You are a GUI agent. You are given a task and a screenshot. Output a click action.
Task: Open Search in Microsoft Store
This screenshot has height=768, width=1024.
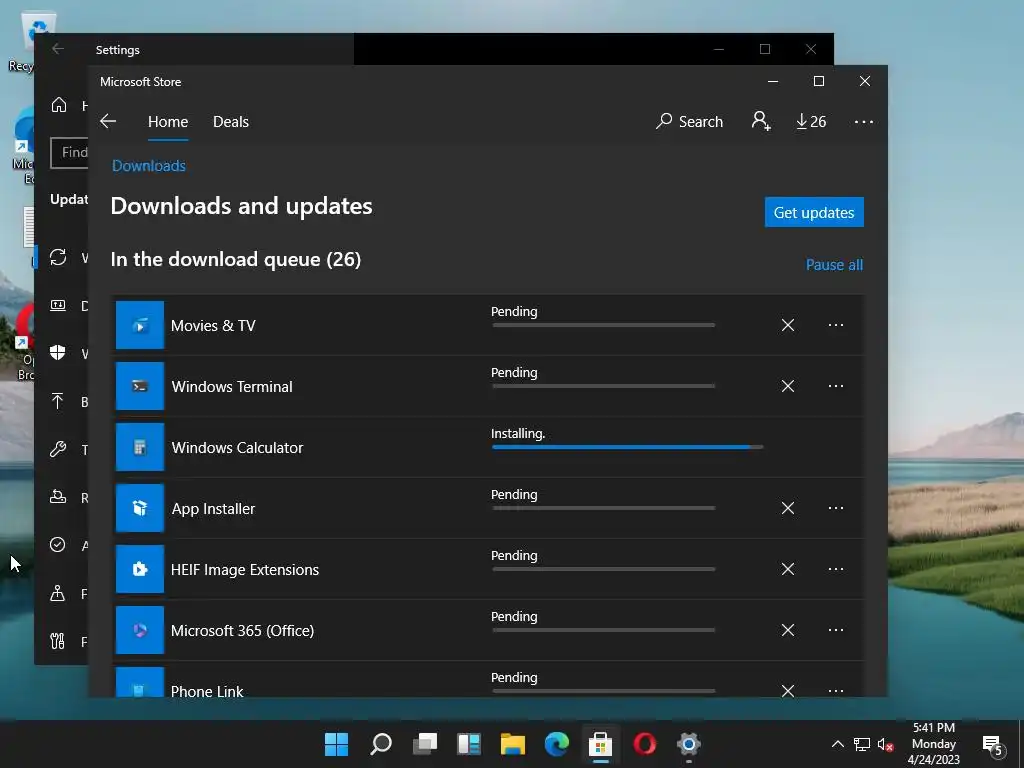[x=690, y=121]
